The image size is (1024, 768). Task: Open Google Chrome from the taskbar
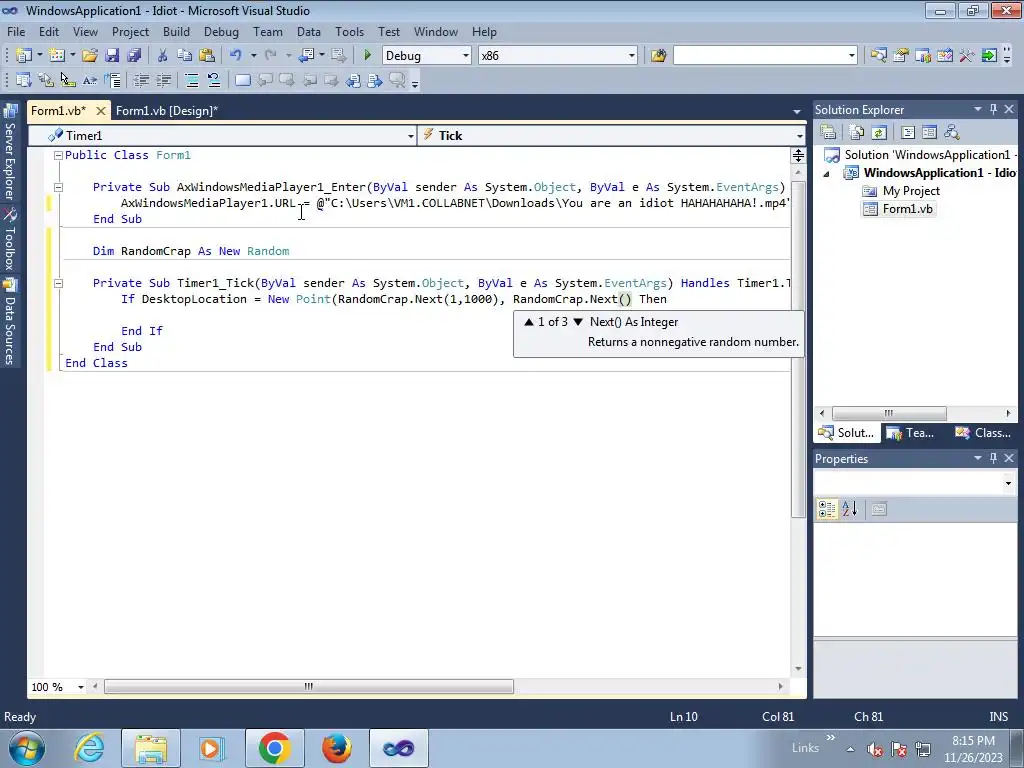point(274,748)
